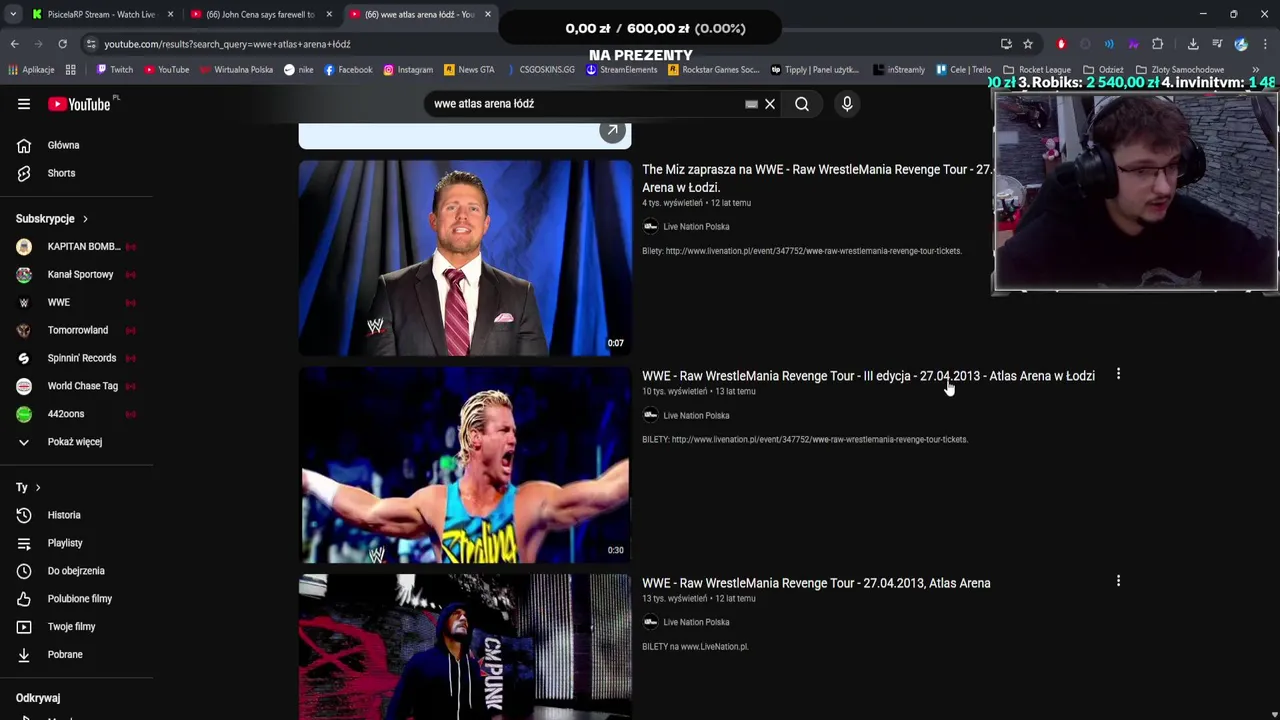This screenshot has width=1280, height=720.
Task: Open Instagram bookmark
Action: (408, 70)
